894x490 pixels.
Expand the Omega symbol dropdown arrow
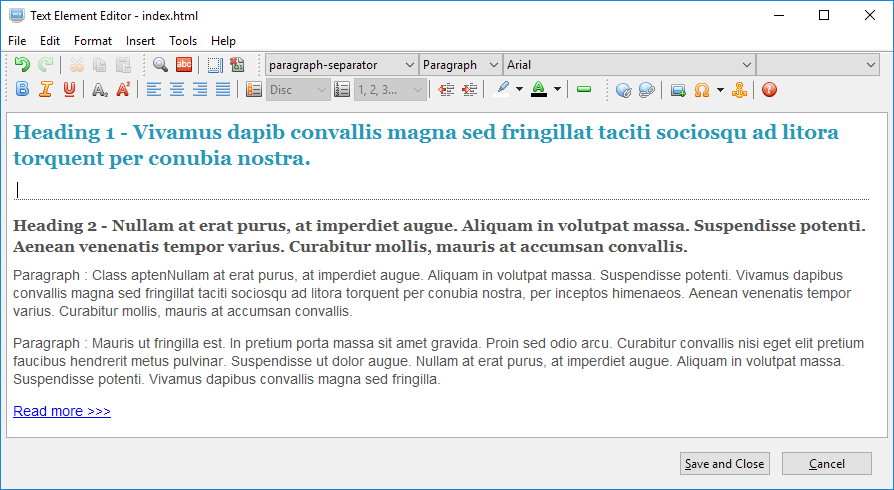[x=720, y=90]
